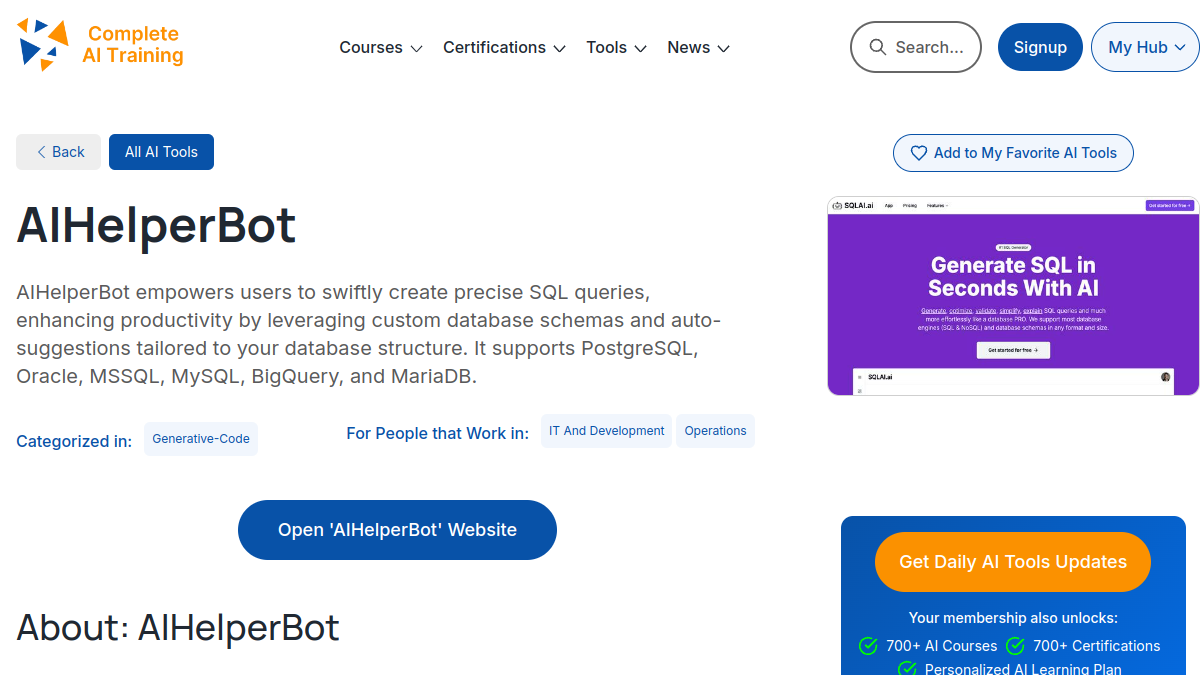Expand the Courses menu chevron
1200x675 pixels.
pyautogui.click(x=416, y=48)
